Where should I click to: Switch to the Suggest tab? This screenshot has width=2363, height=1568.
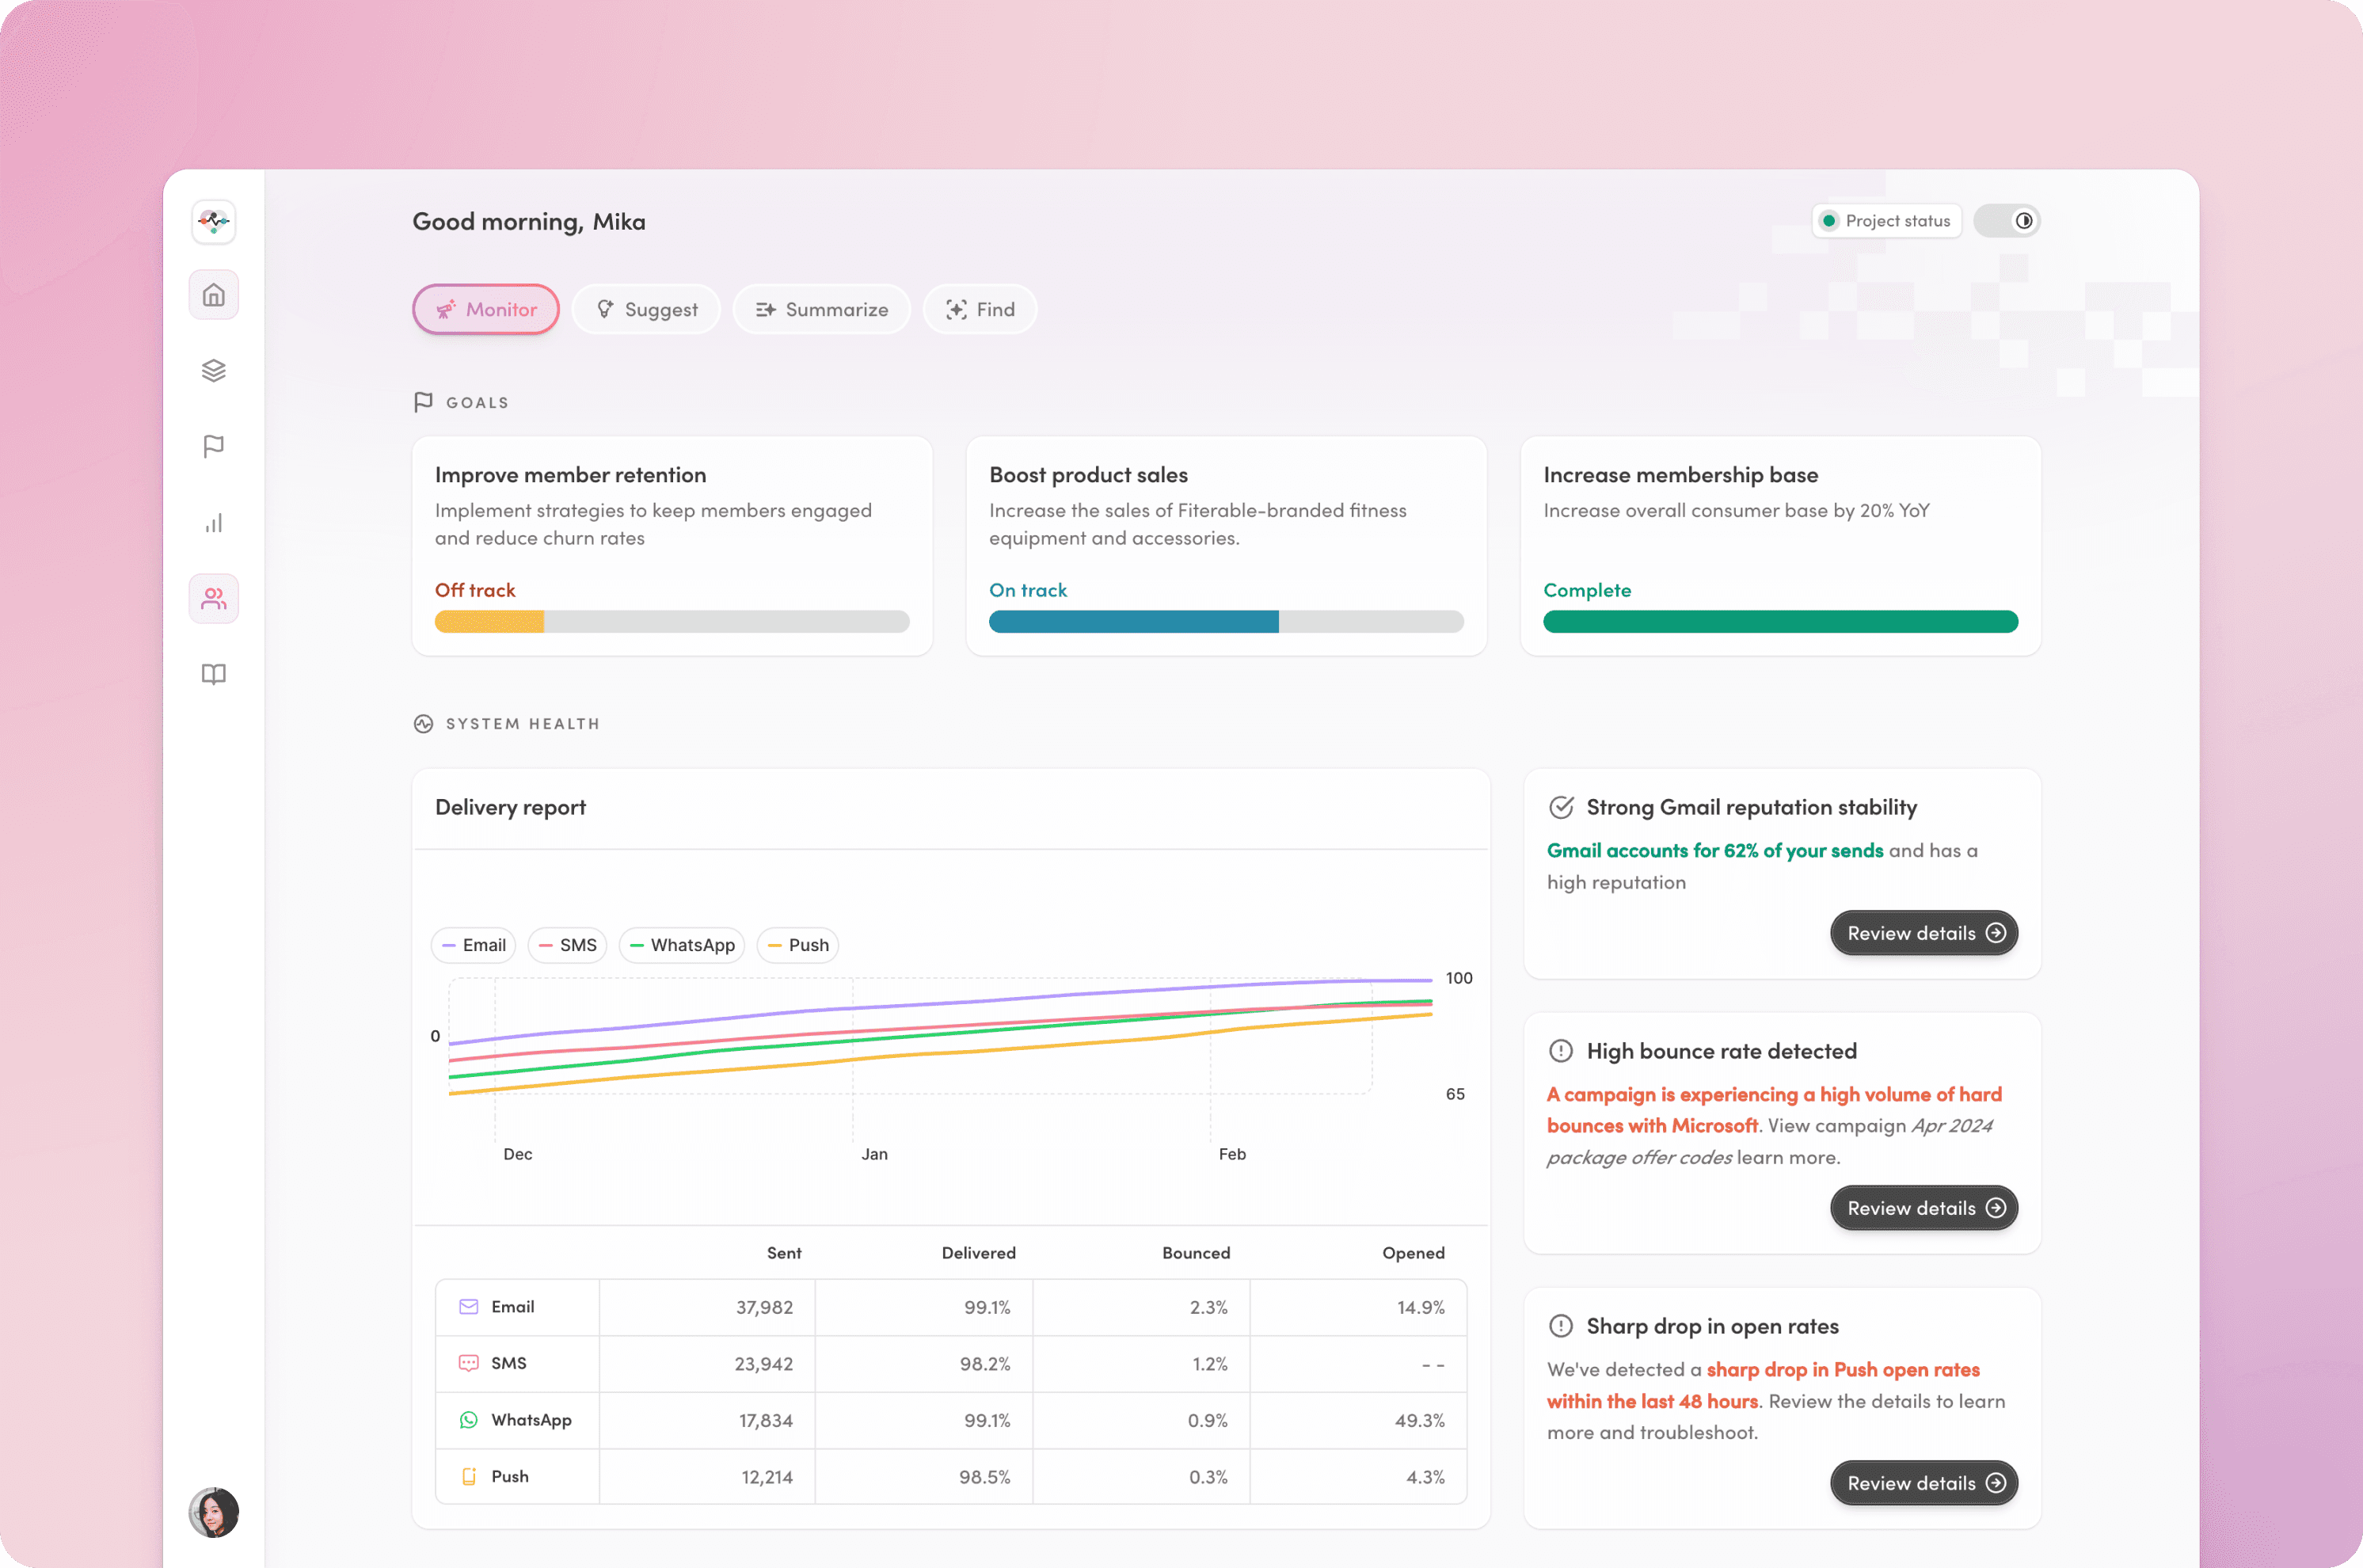pyautogui.click(x=646, y=310)
